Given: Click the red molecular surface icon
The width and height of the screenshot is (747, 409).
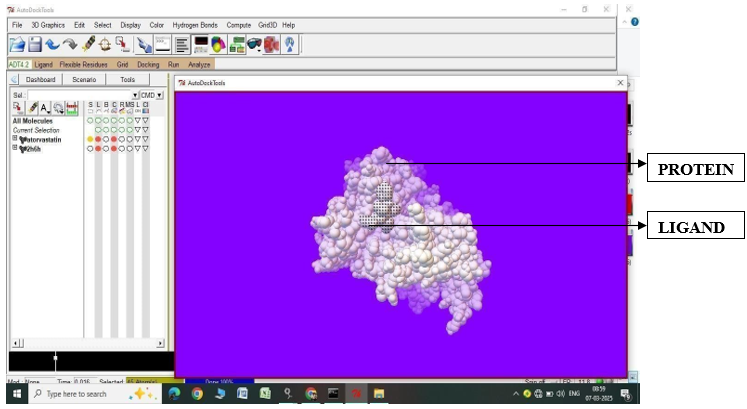Looking at the screenshot, I should pos(271,44).
